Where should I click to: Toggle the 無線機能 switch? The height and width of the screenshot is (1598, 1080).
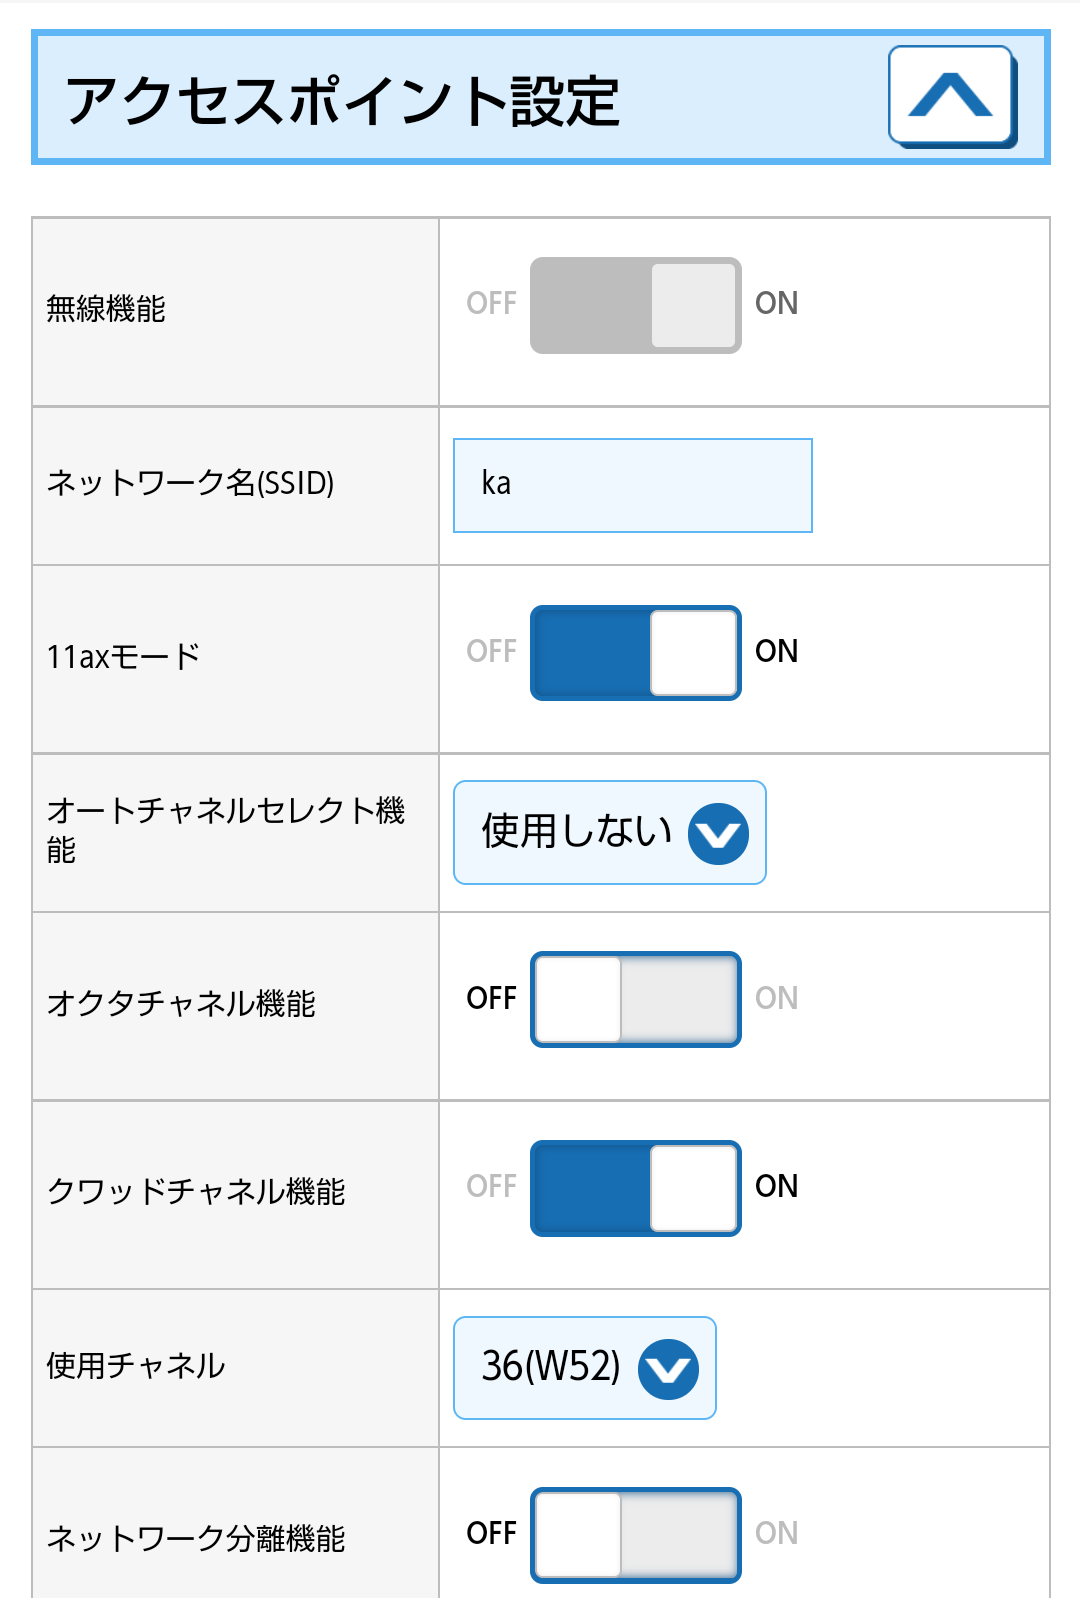click(635, 305)
